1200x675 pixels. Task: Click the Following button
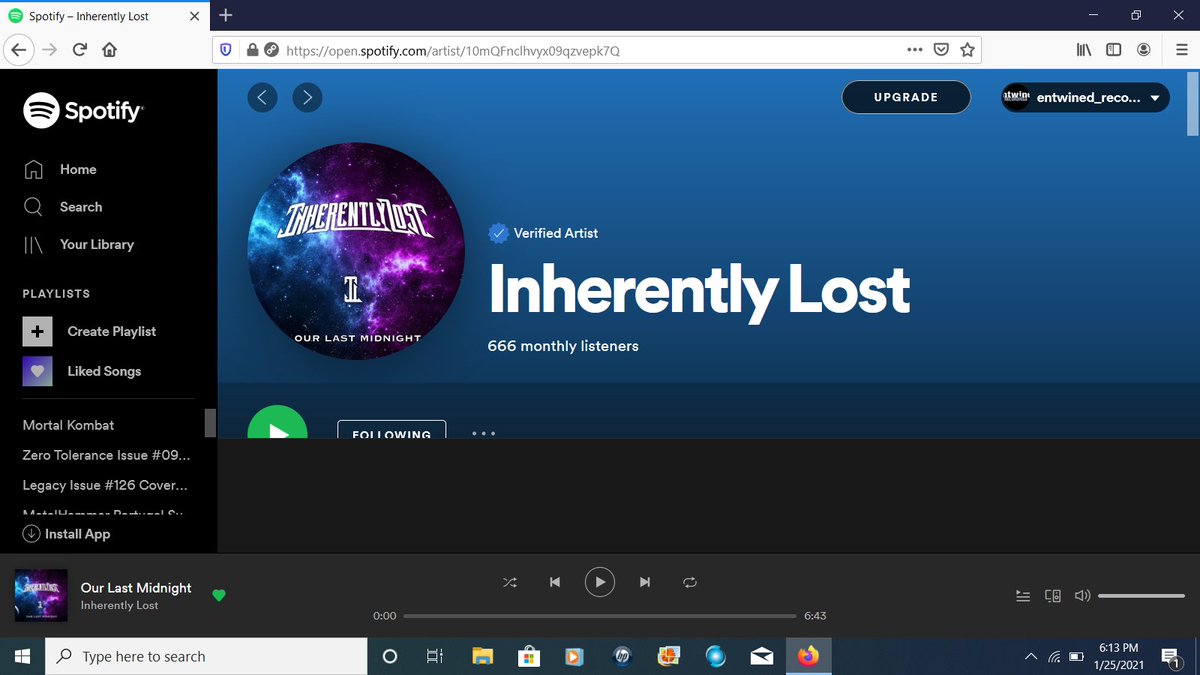[x=391, y=434]
